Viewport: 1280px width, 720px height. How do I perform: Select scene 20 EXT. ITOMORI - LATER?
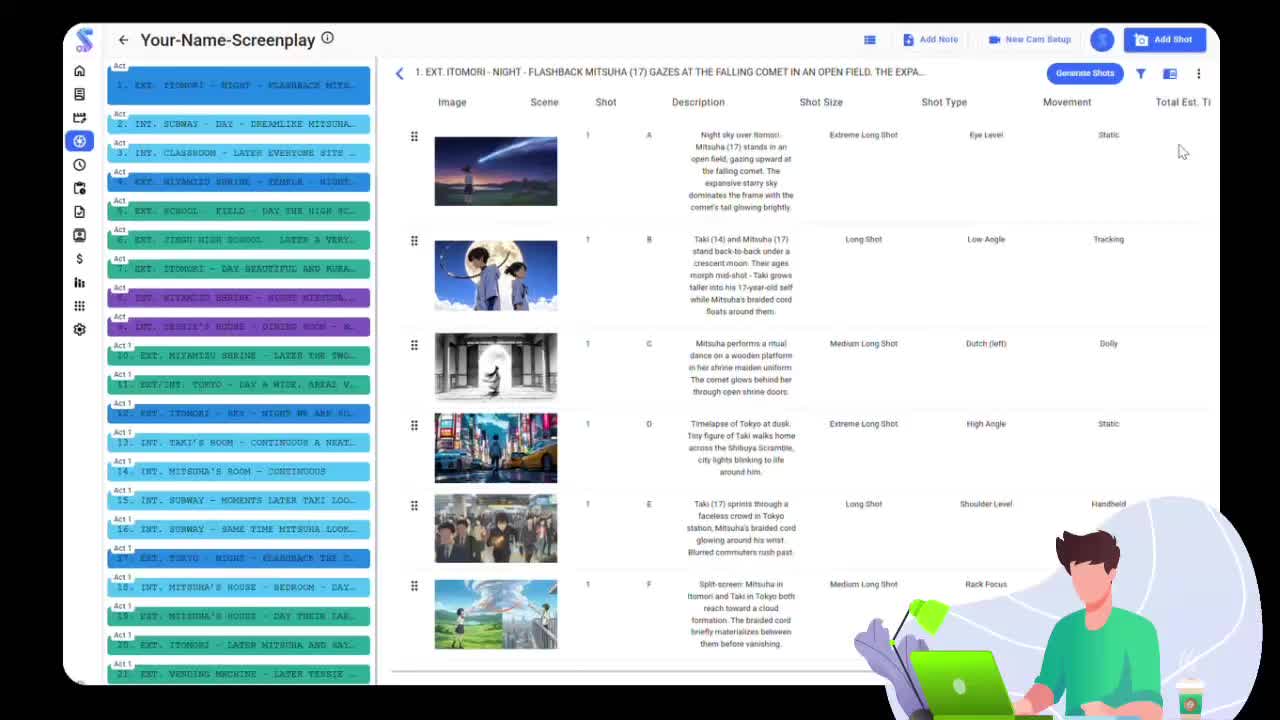239,645
